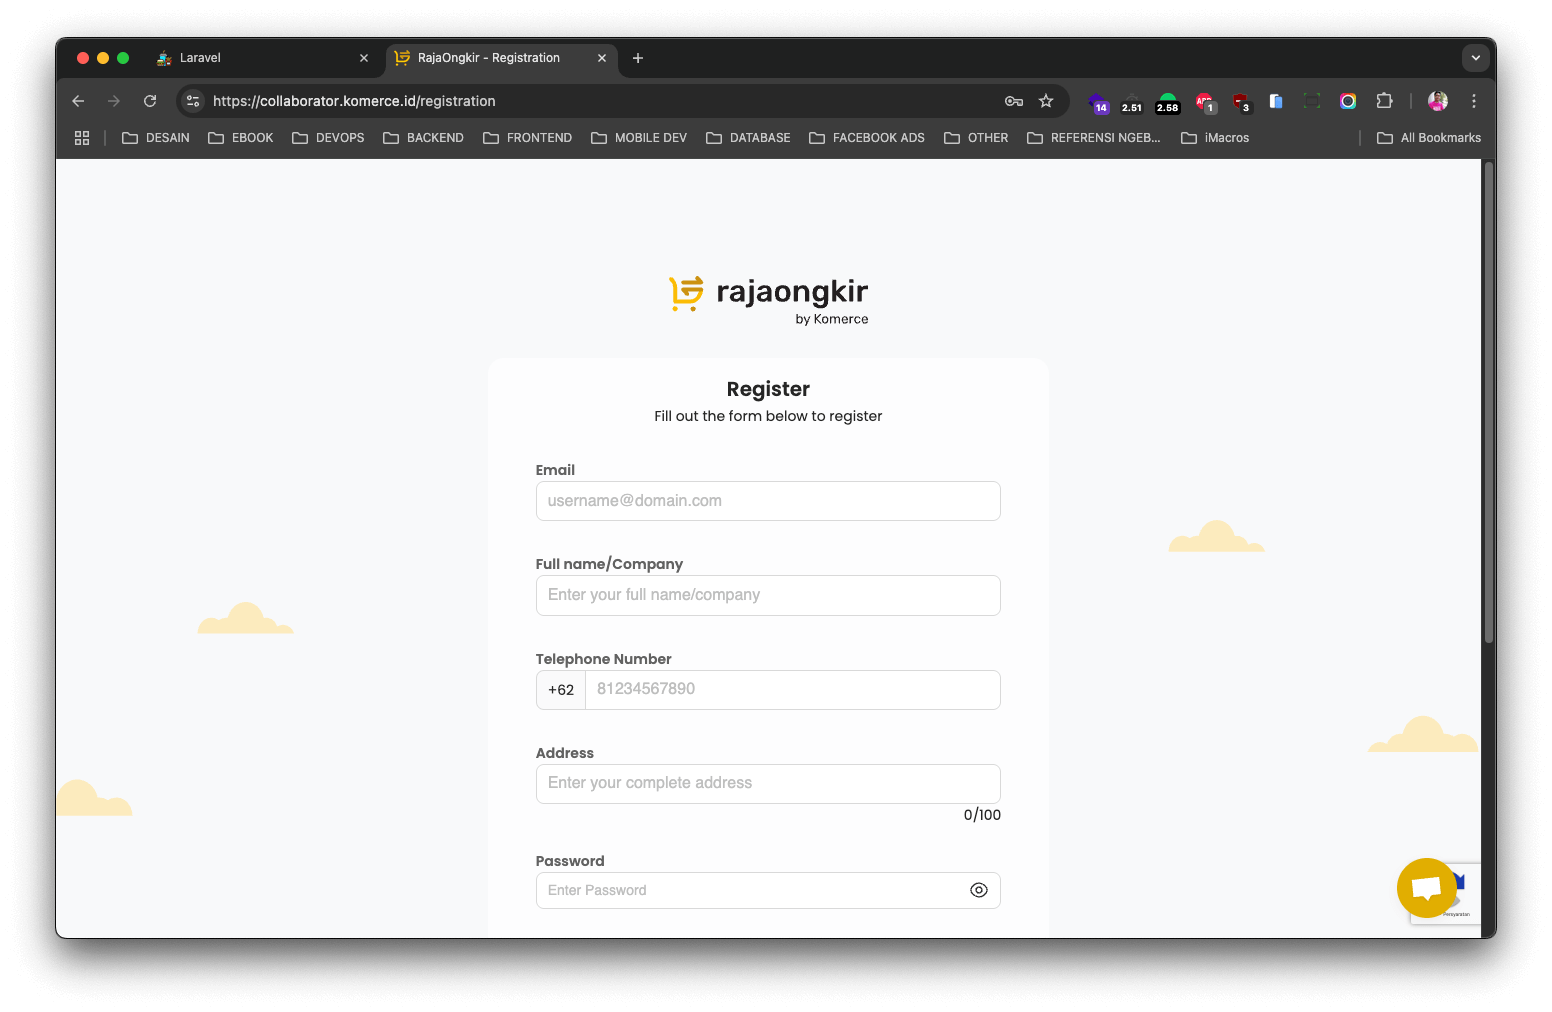The image size is (1552, 1012).
Task: Open the All Bookmarks folder
Action: (1429, 138)
